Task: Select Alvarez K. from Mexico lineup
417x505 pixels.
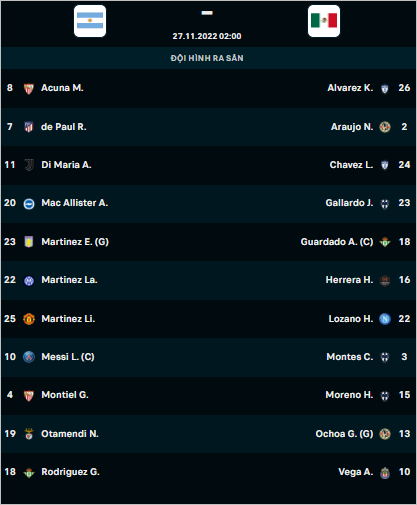Action: click(x=350, y=88)
